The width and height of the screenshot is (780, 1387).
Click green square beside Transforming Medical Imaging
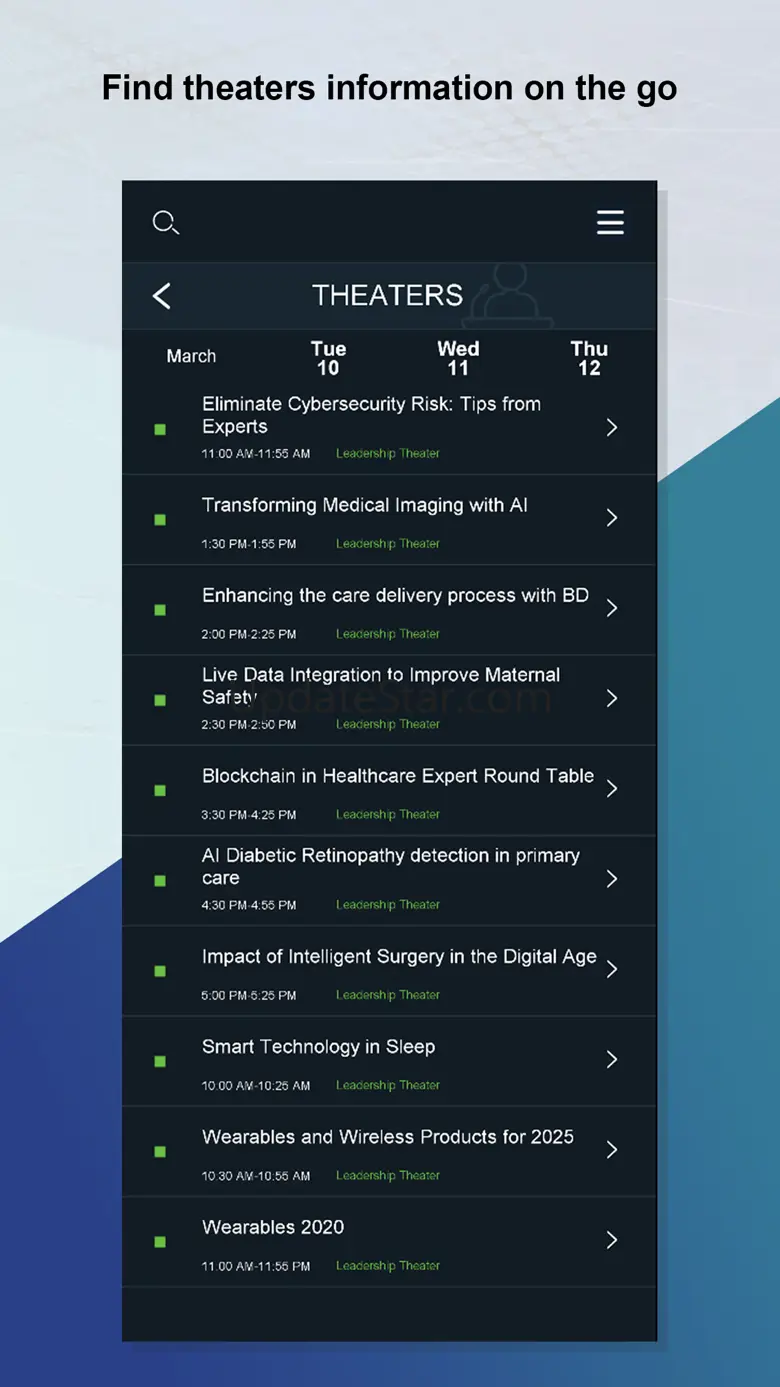[160, 520]
